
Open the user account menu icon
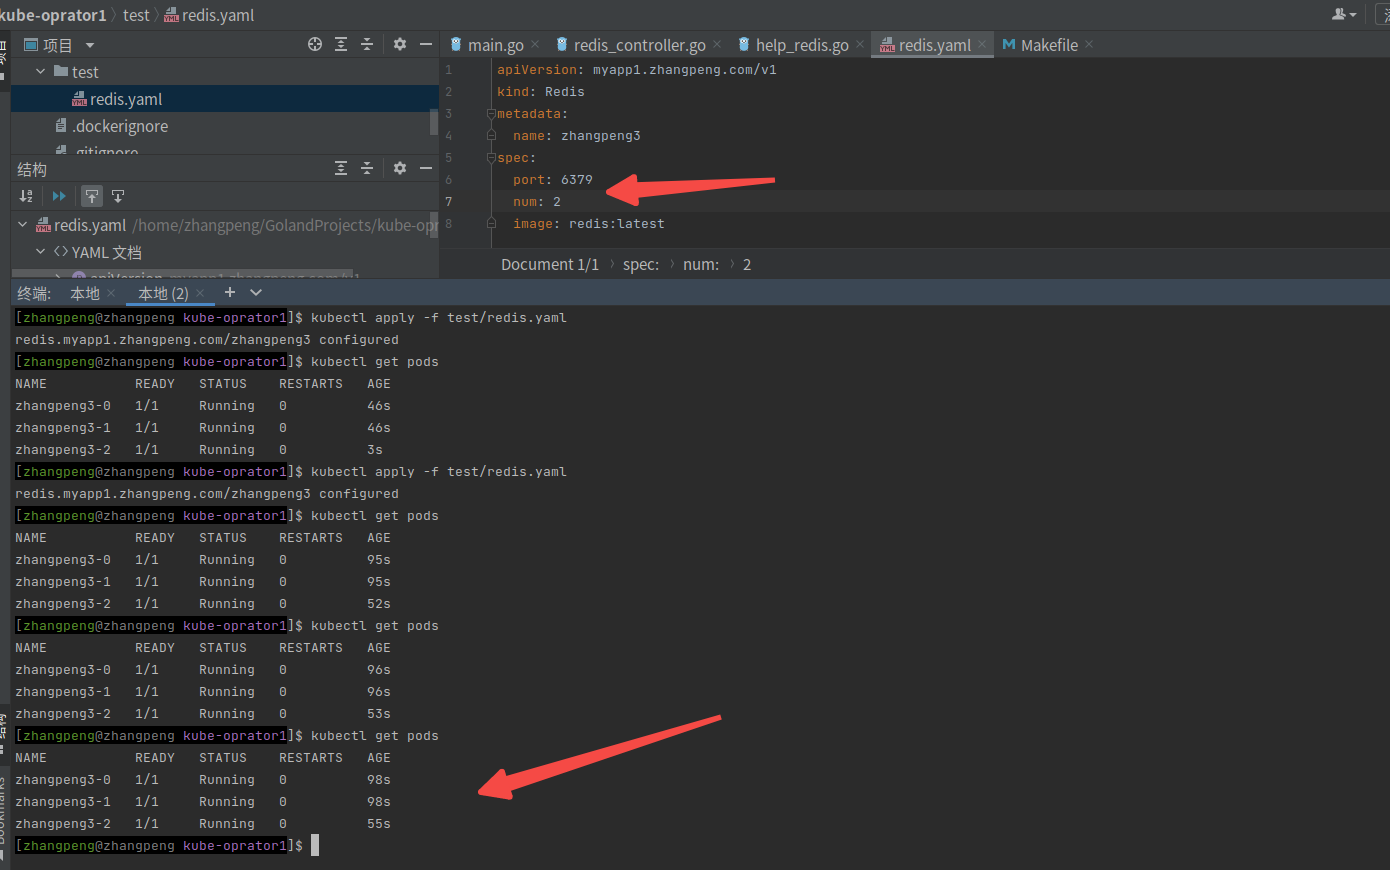(x=1344, y=14)
